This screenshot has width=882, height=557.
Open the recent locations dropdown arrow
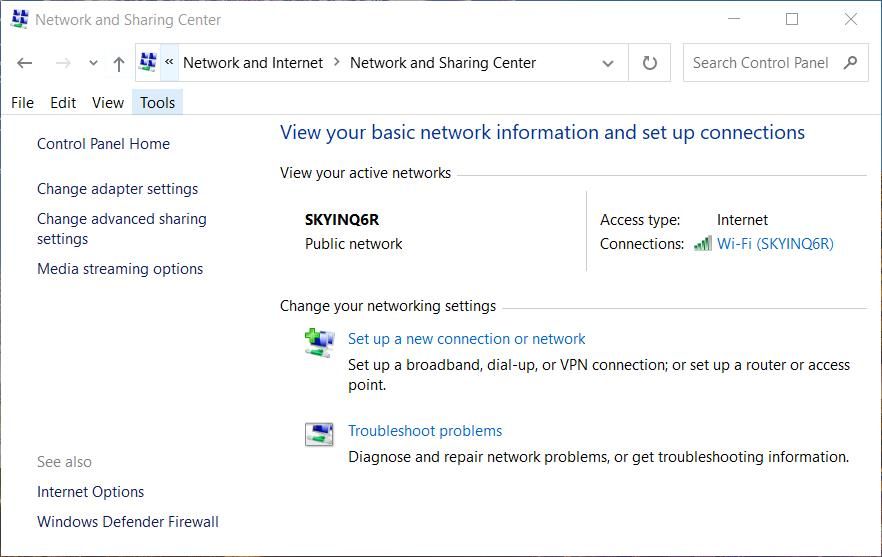(x=93, y=63)
